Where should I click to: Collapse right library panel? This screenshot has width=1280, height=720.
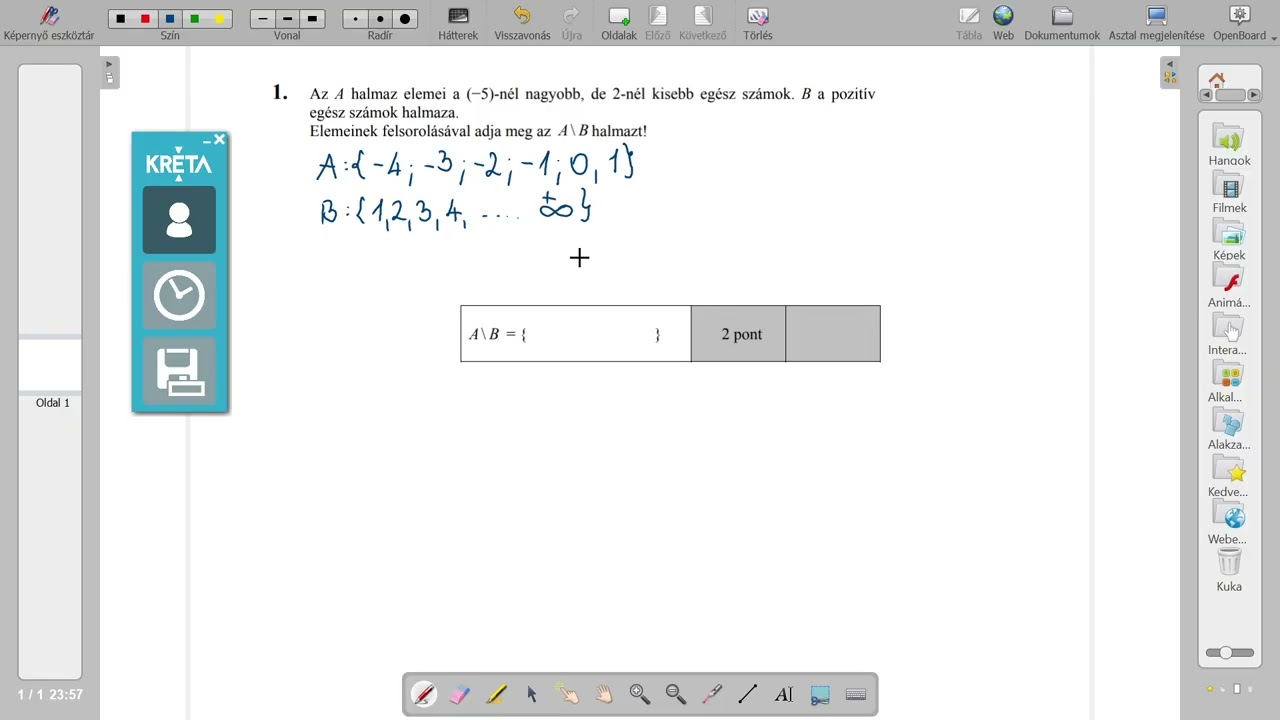pos(1168,72)
